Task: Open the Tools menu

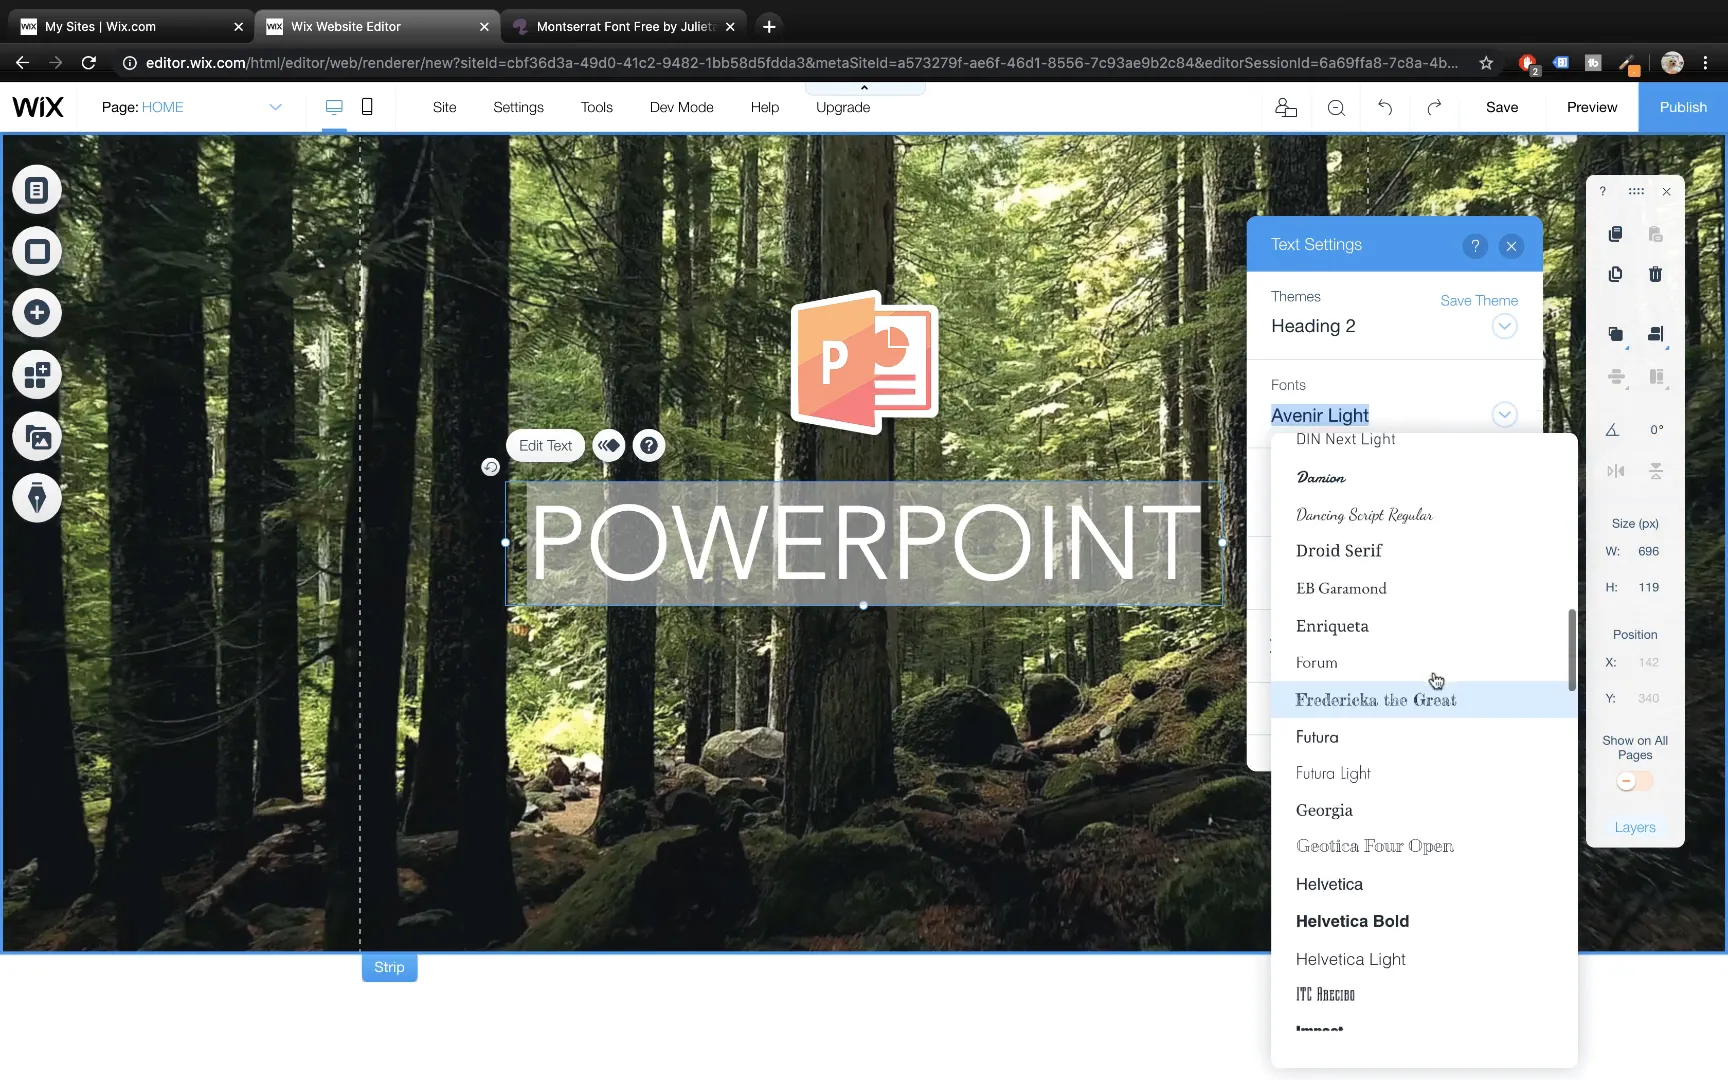Action: click(x=597, y=107)
